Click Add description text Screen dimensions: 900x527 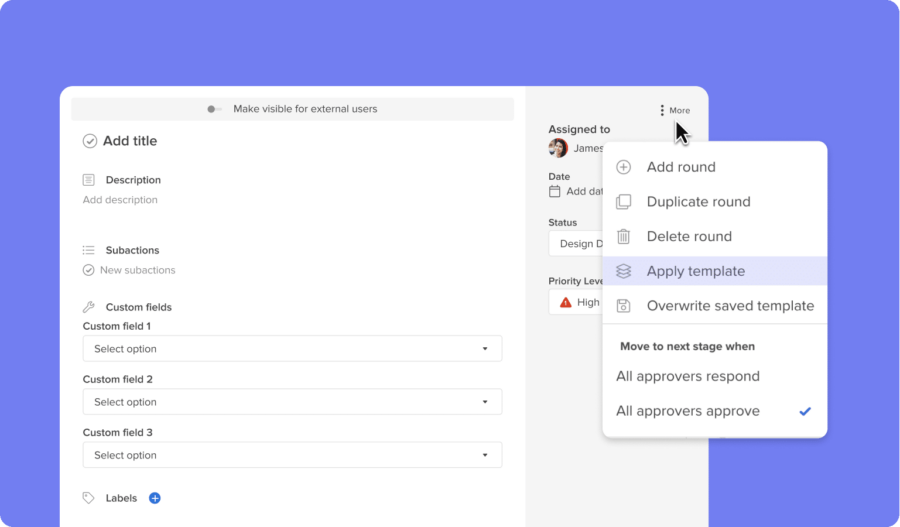(120, 200)
